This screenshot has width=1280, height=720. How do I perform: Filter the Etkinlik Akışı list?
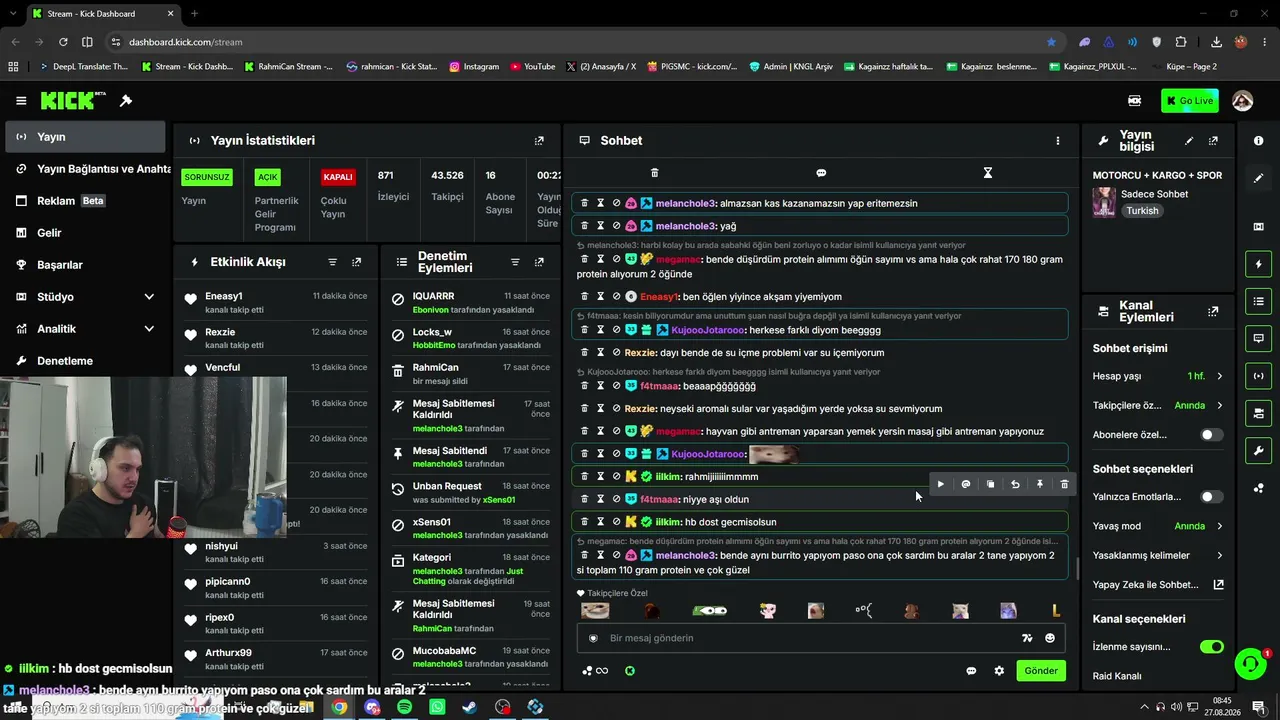[333, 262]
